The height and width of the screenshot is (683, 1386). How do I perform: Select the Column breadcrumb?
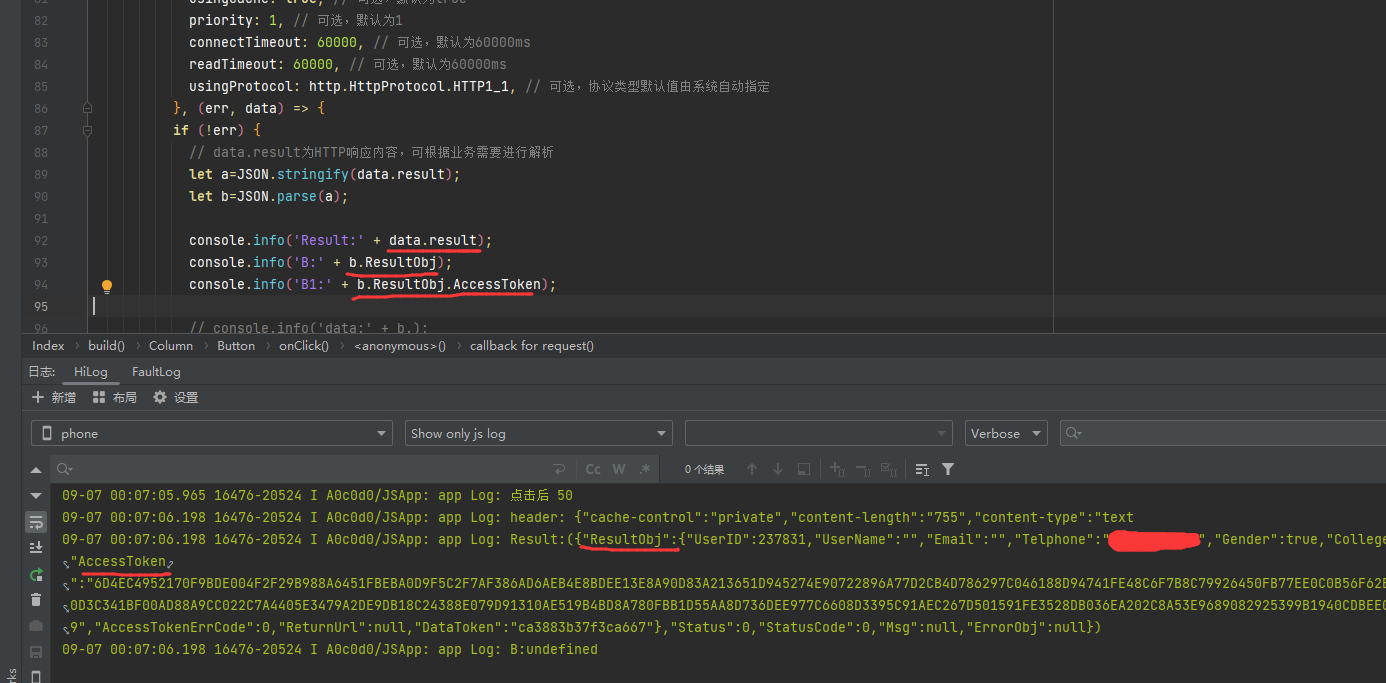coord(171,346)
